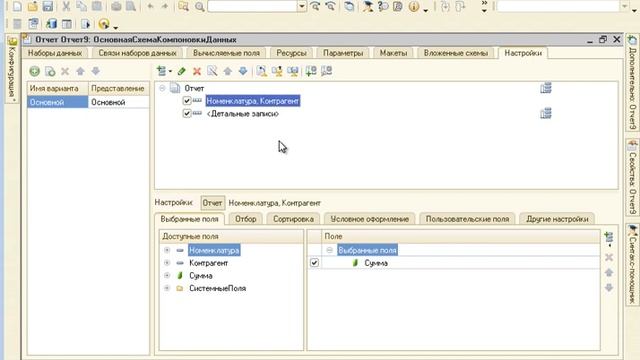Collapse Выбранные поля node

[x=329, y=250]
